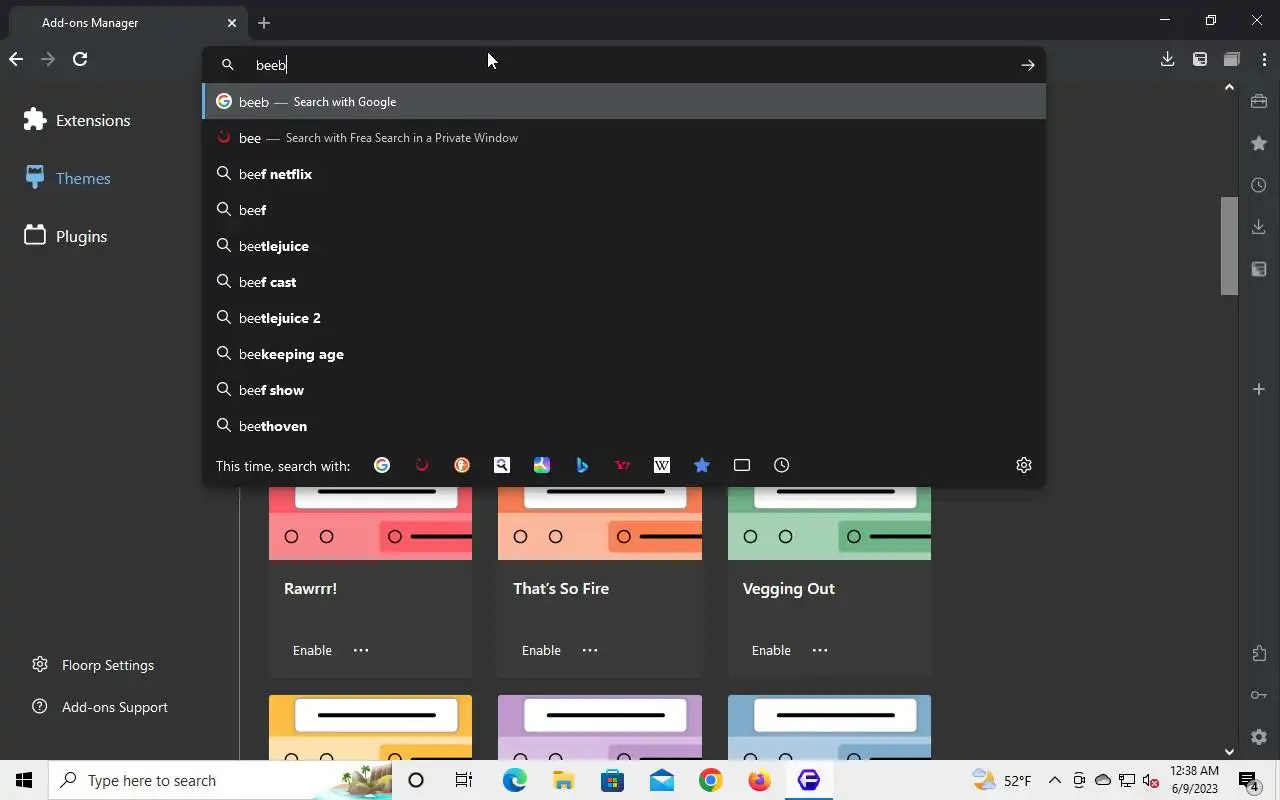Search this time with Bing icon
The height and width of the screenshot is (800, 1280).
coord(582,465)
